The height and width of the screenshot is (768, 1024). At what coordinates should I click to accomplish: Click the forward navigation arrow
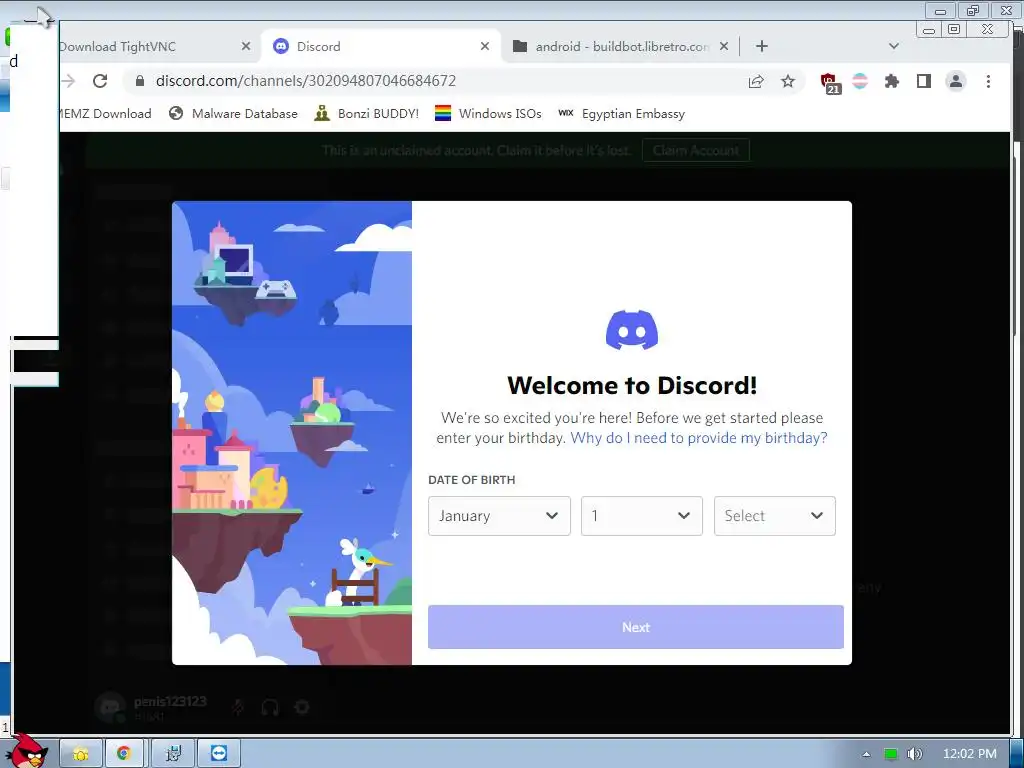pyautogui.click(x=68, y=81)
